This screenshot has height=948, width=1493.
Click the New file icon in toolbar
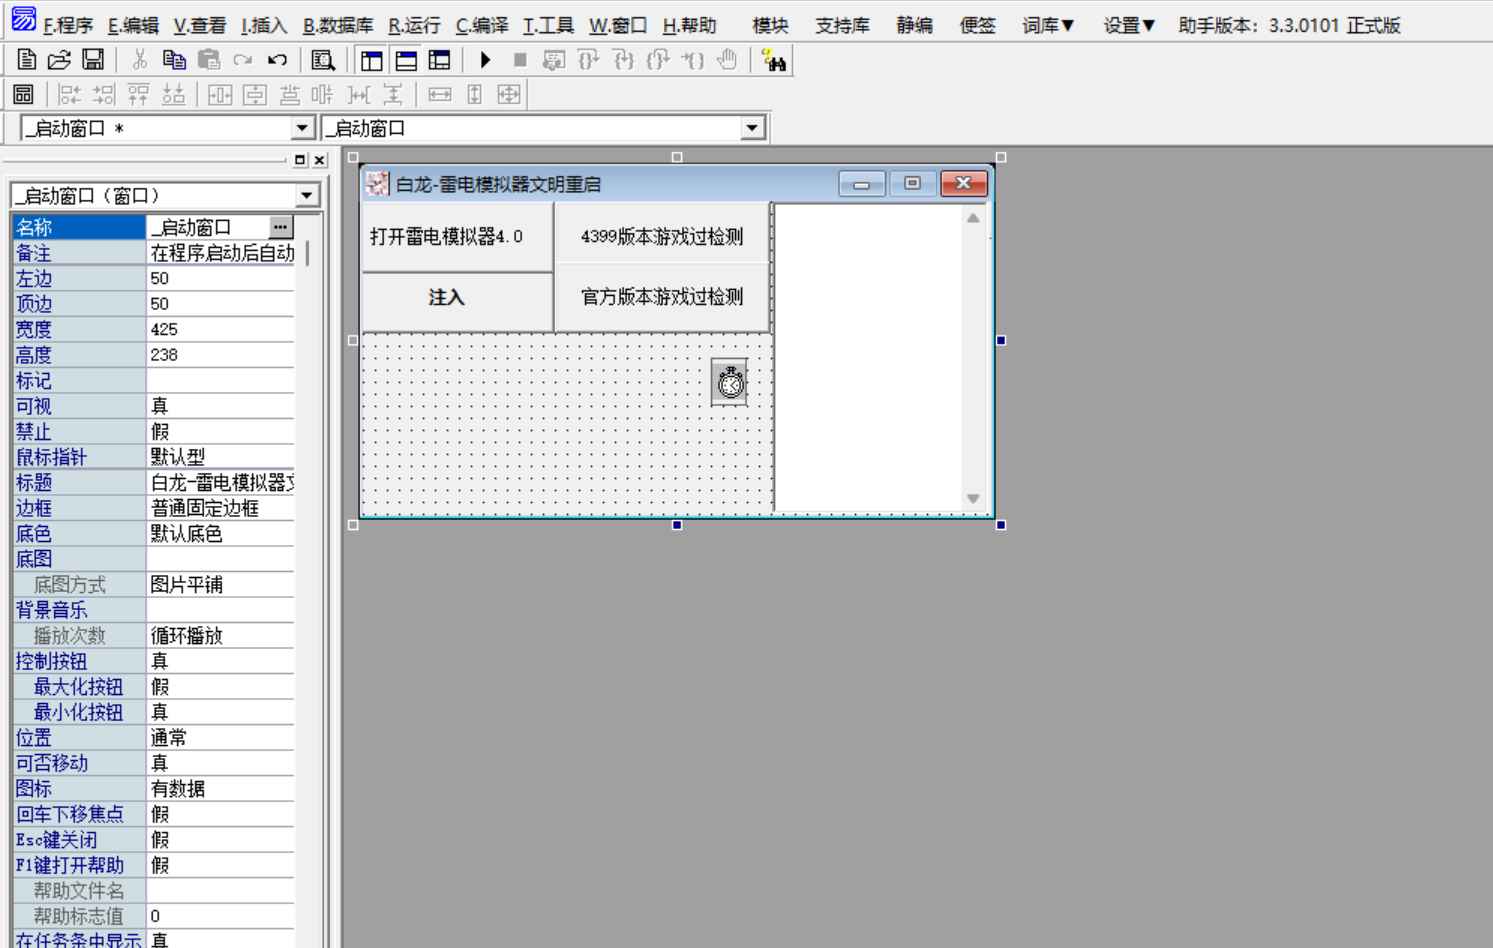click(x=27, y=60)
